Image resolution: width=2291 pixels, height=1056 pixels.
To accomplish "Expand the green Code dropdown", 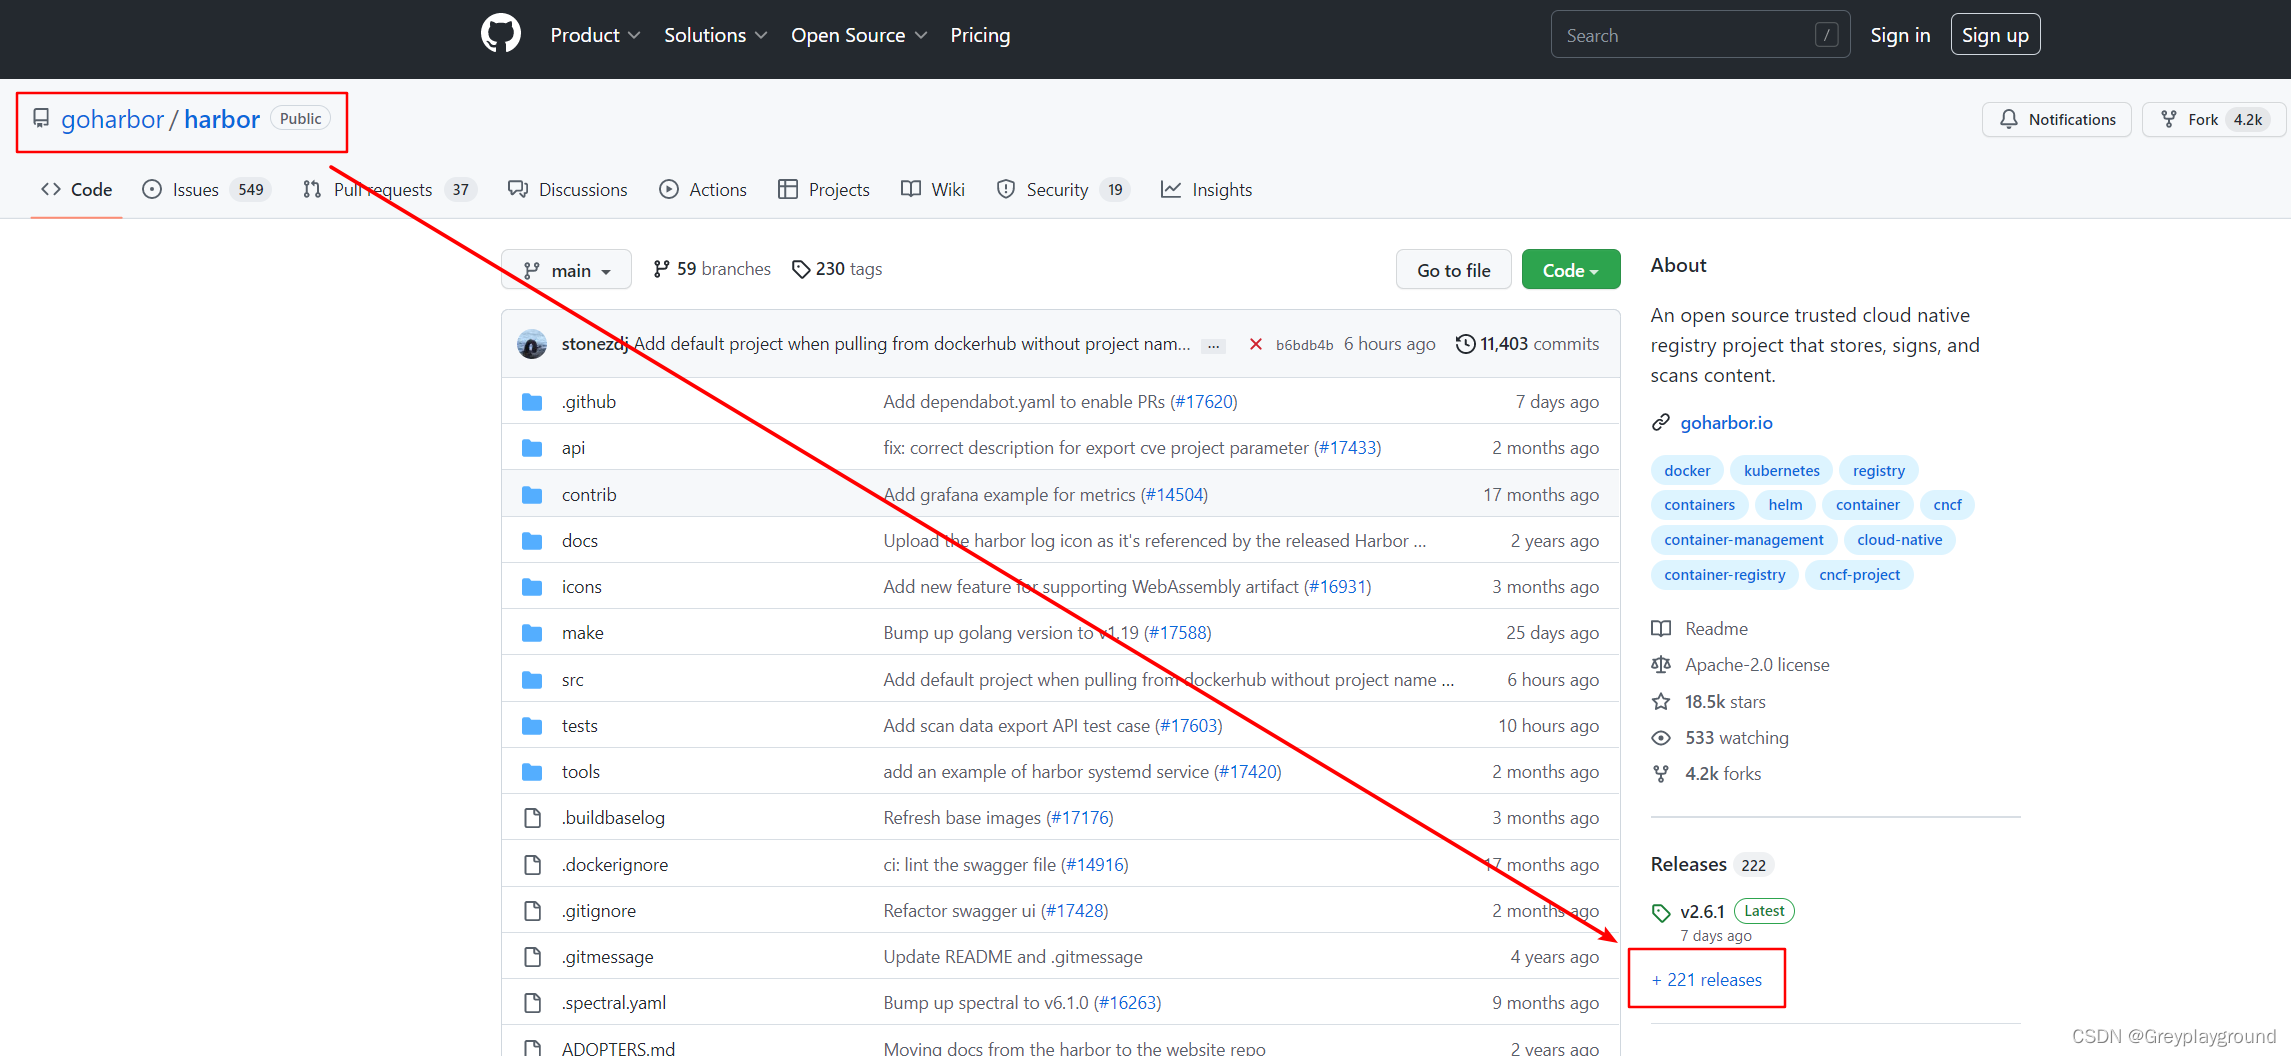I will pyautogui.click(x=1570, y=270).
